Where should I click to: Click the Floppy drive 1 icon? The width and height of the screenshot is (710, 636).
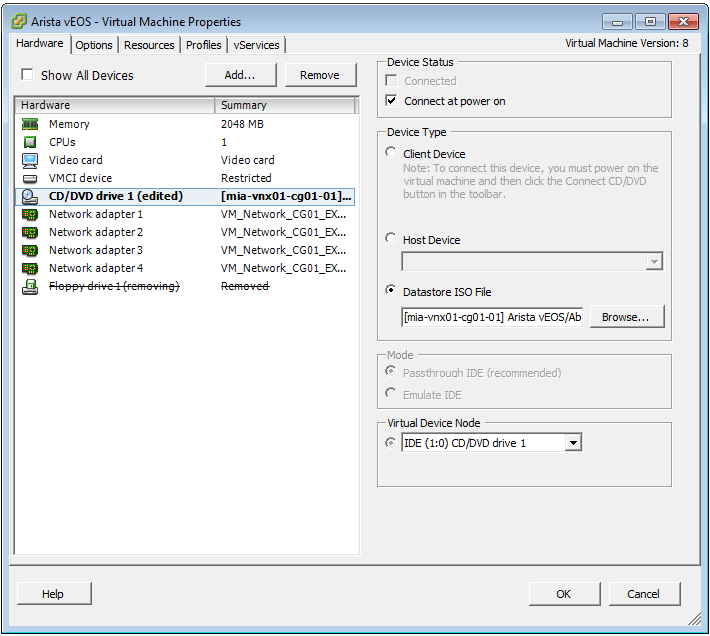(x=30, y=287)
